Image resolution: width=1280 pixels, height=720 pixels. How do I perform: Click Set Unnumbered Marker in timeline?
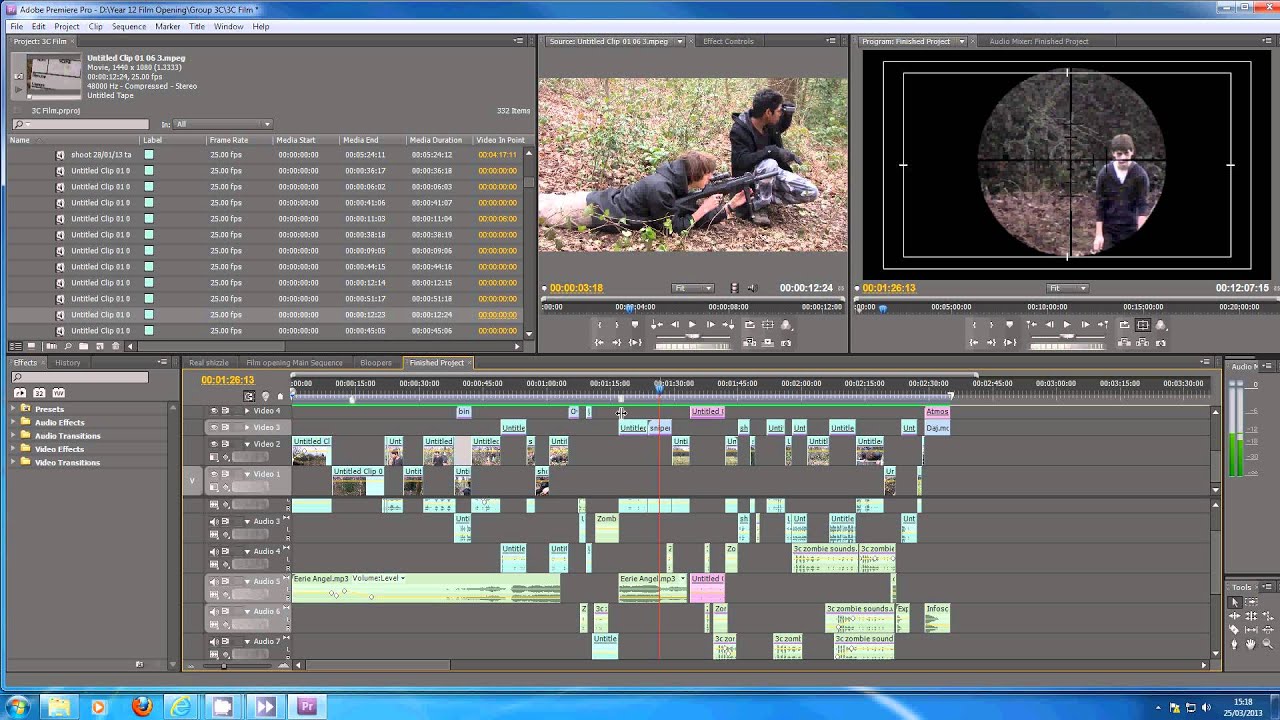pos(280,396)
